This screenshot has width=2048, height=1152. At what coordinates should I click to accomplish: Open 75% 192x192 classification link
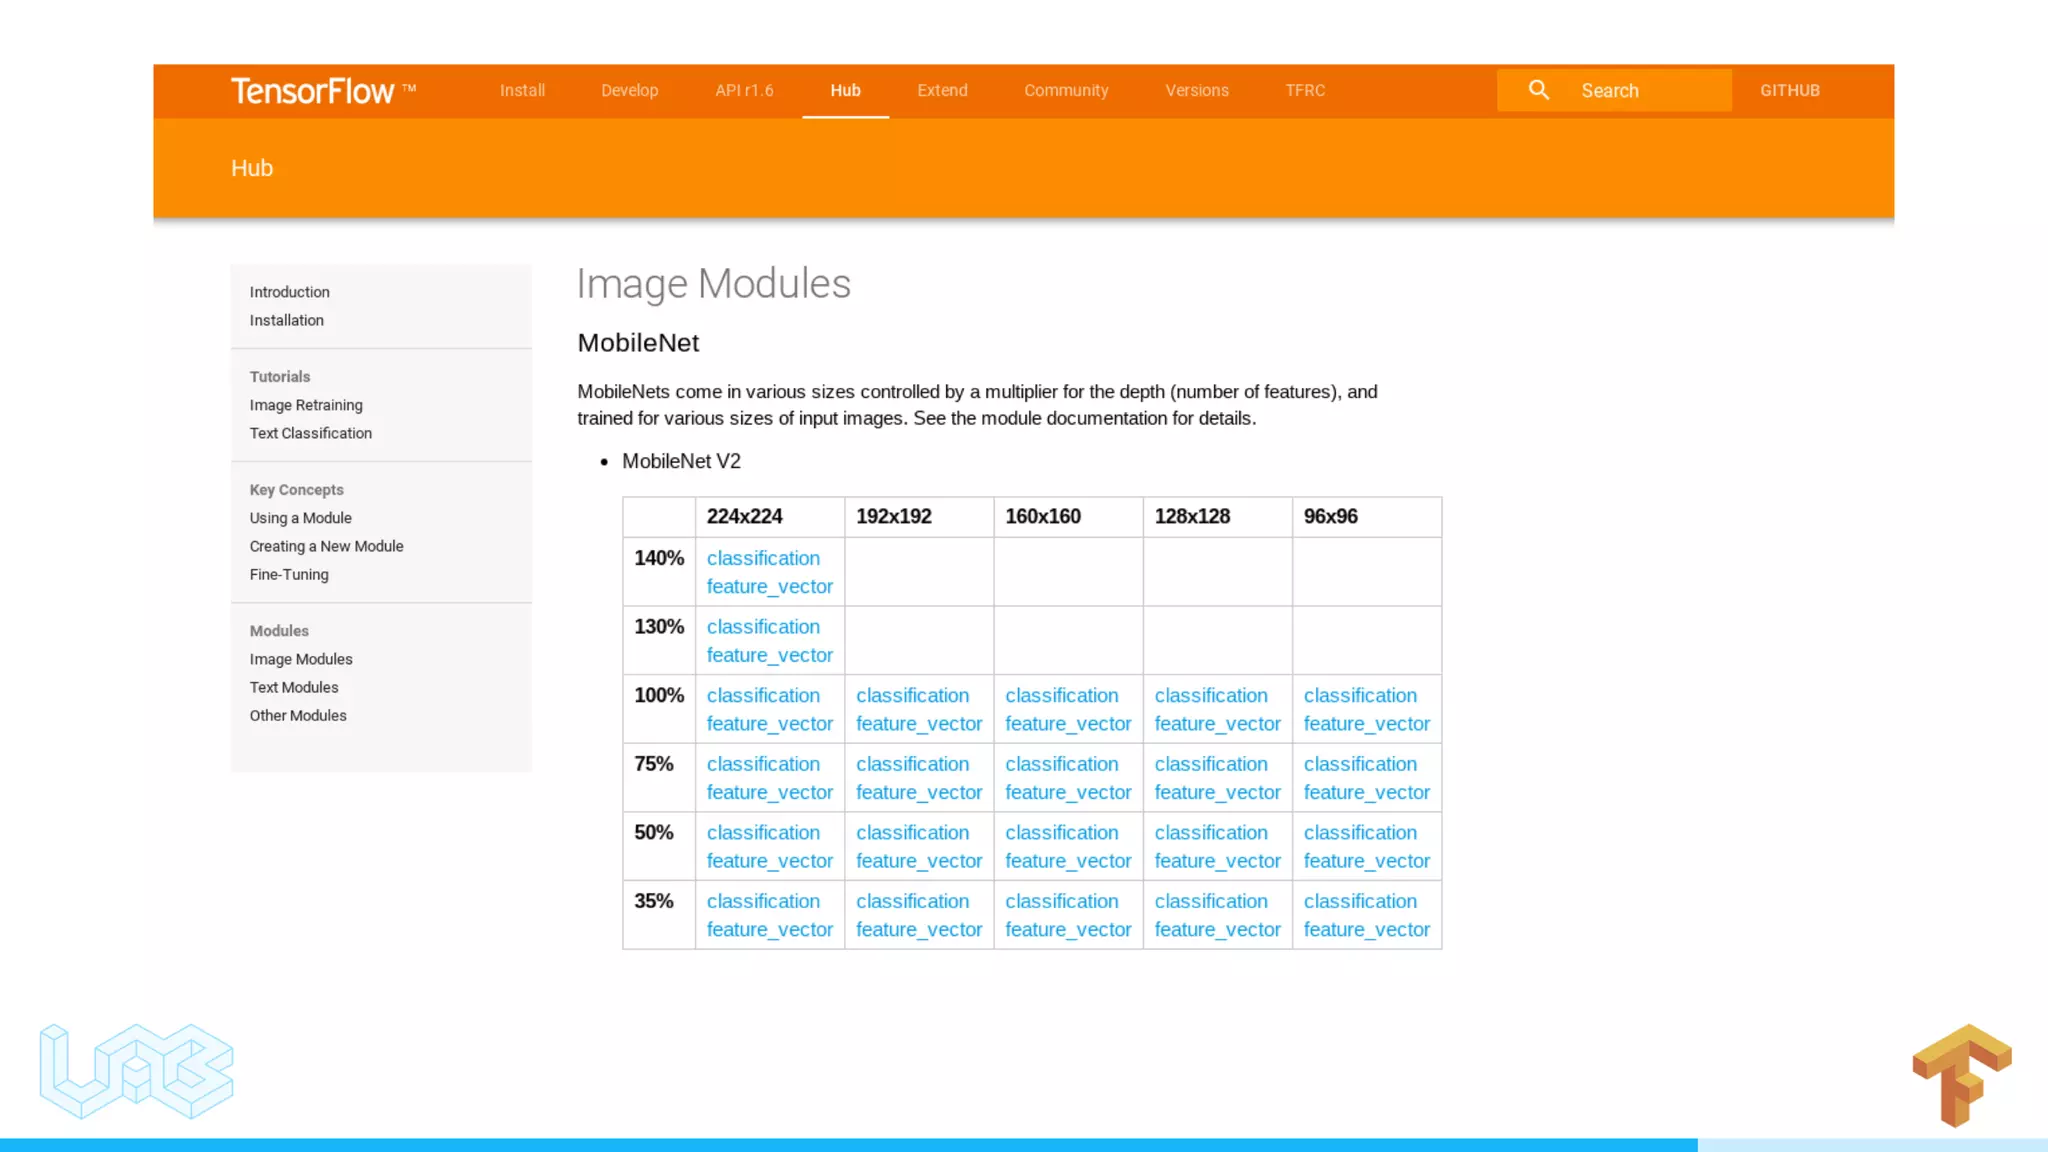tap(912, 764)
